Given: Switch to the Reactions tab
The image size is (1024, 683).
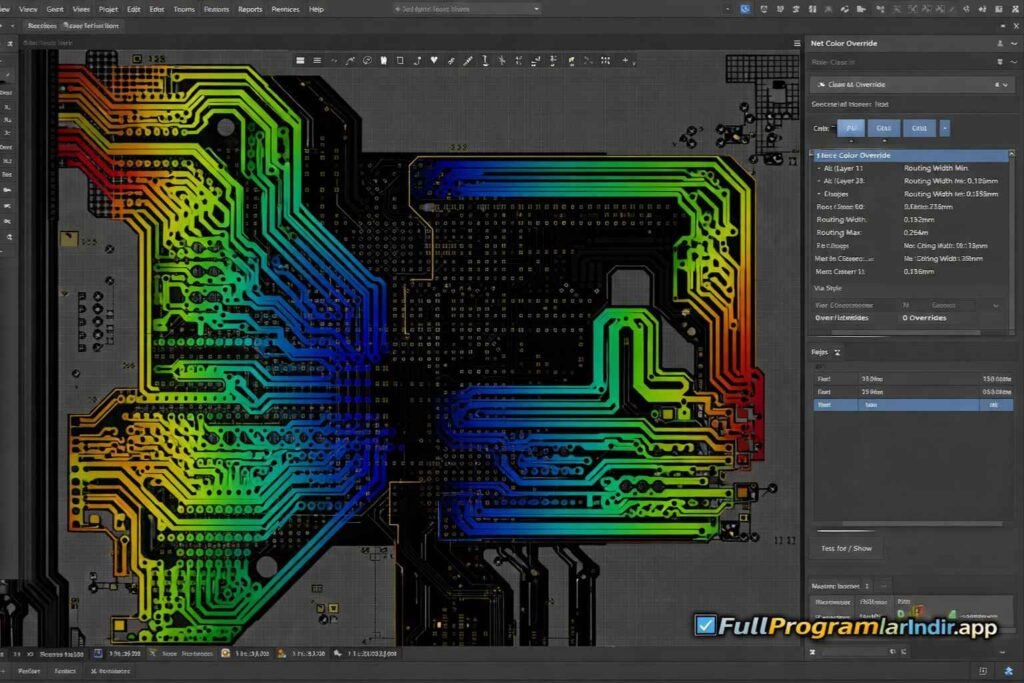Looking at the screenshot, I should click(x=42, y=26).
